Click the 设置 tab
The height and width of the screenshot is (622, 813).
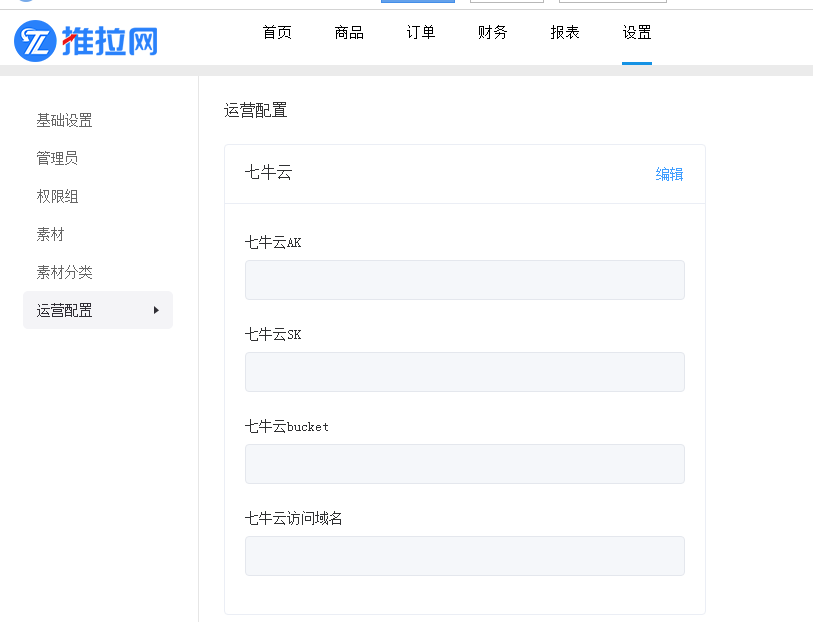[637, 33]
